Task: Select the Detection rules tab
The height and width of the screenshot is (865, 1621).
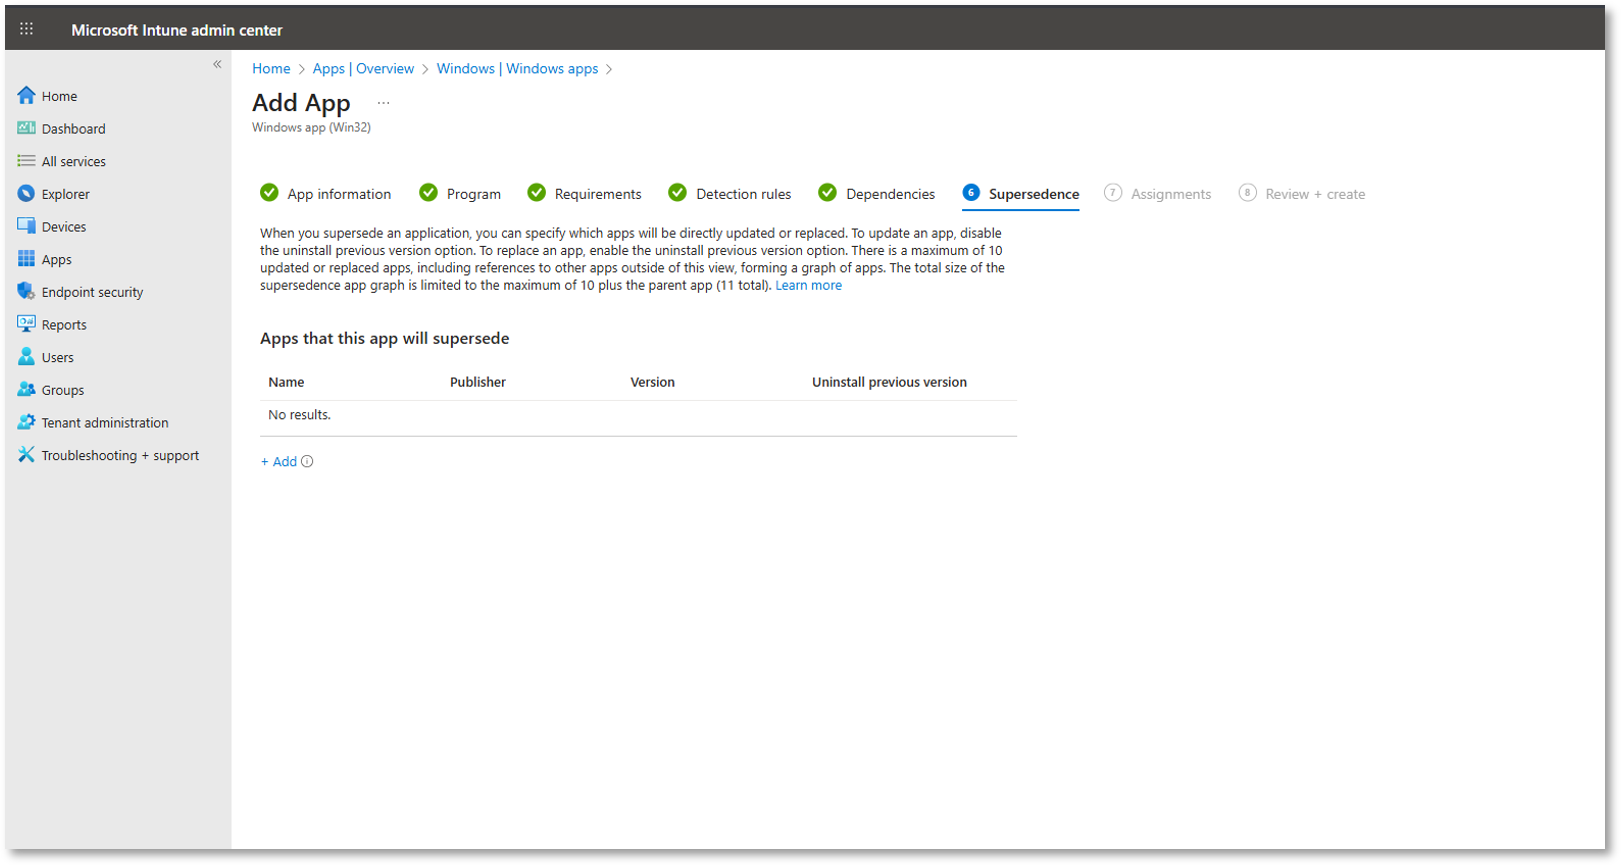Action: (x=743, y=194)
